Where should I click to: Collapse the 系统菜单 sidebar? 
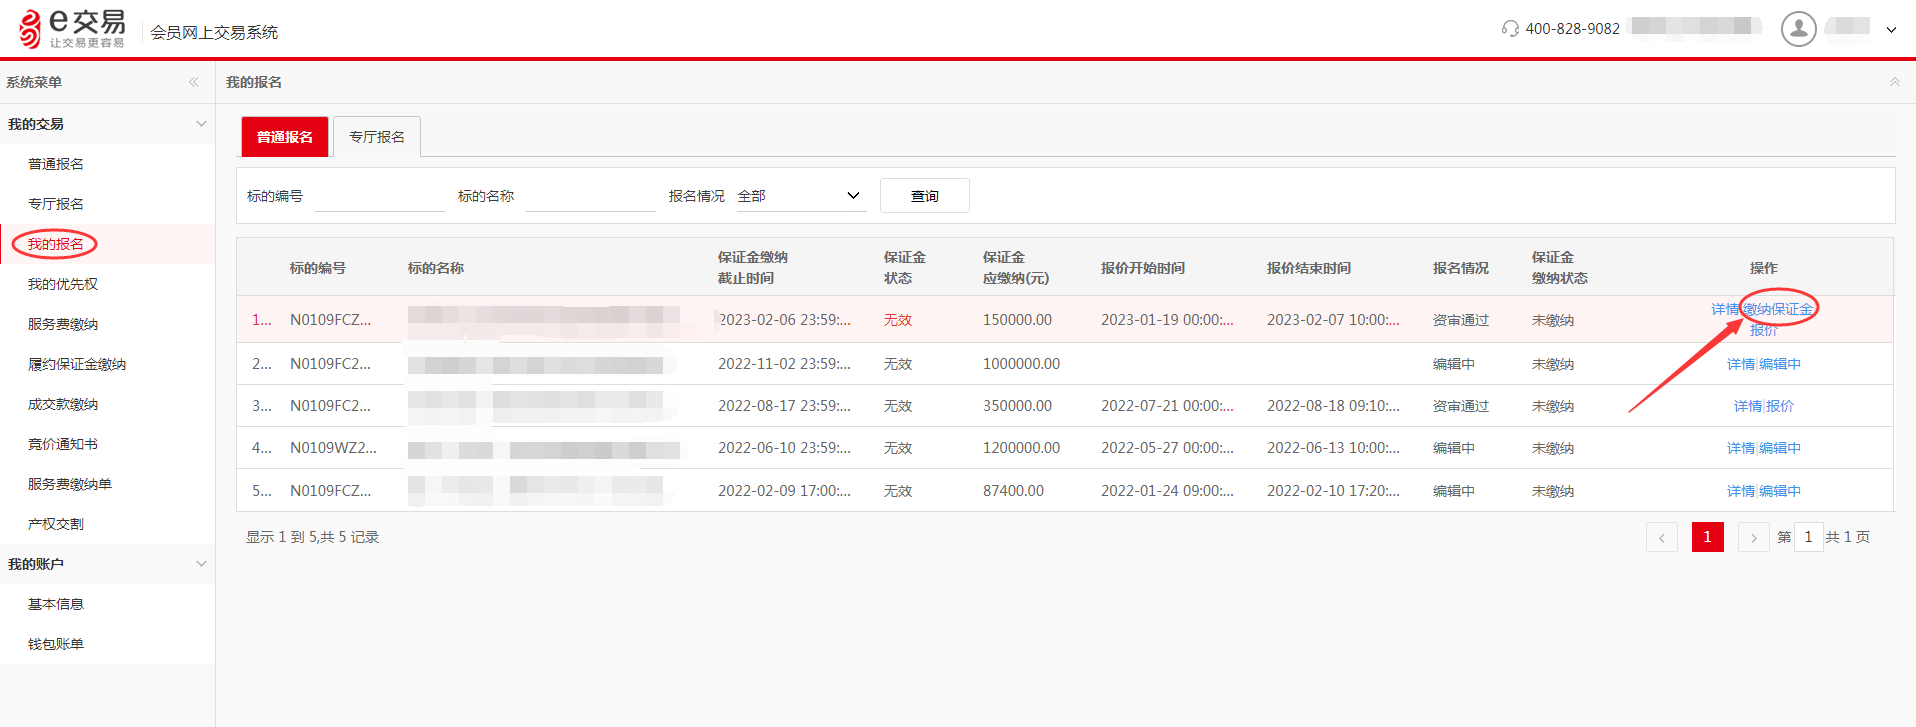(x=194, y=82)
